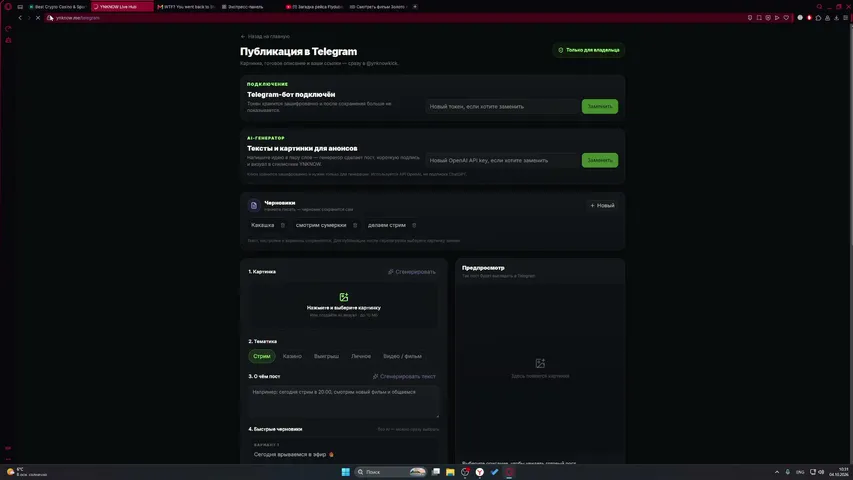853x480 pixels.
Task: Click Заменить button for Telegram token
Action: [599, 106]
